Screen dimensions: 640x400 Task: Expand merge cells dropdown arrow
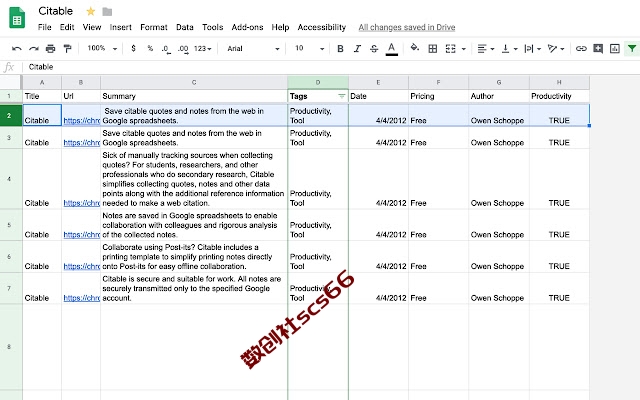(463, 49)
